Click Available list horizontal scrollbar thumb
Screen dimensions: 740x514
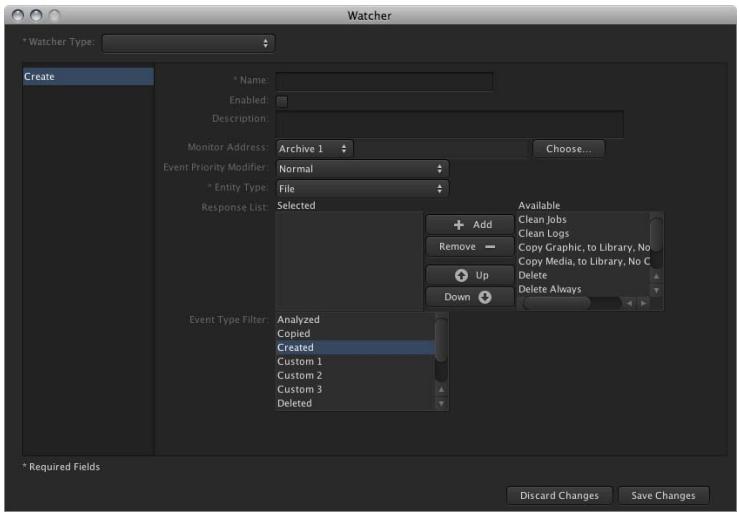tap(557, 303)
